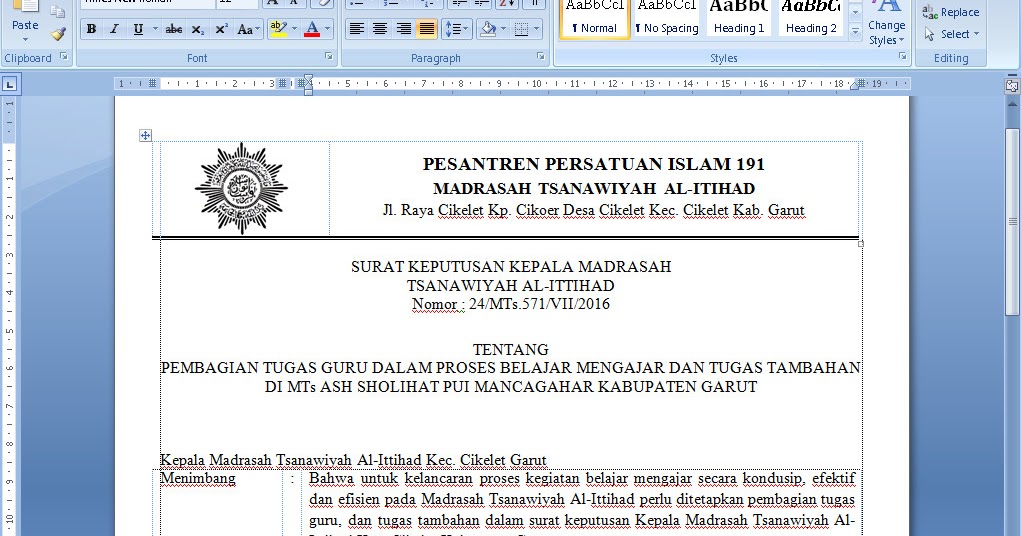The height and width of the screenshot is (536, 1021).
Task: Click the word 'Menimbang' in the table
Action: pyautogui.click(x=198, y=479)
